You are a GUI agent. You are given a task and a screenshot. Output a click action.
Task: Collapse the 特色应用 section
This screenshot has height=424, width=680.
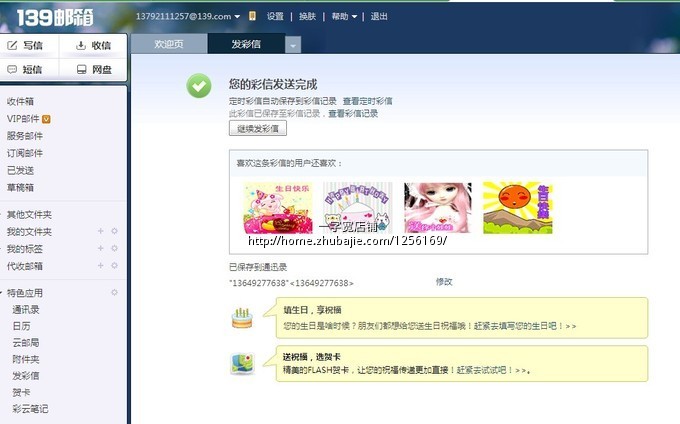(2, 293)
